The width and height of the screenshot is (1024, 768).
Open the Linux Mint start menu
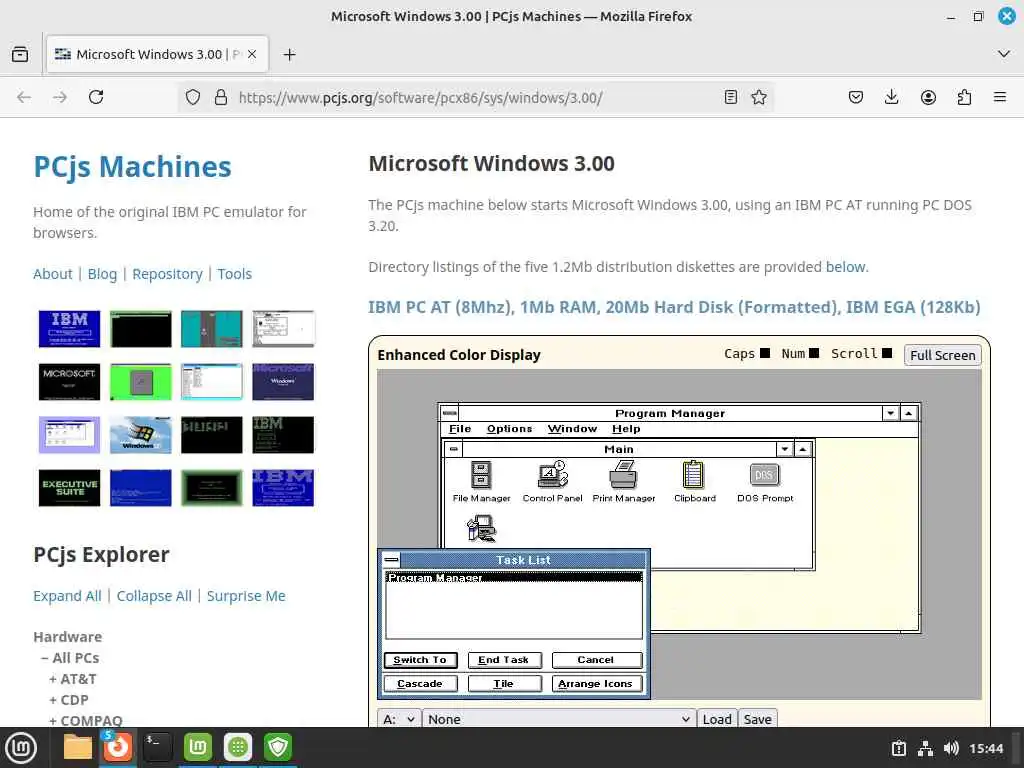21,747
